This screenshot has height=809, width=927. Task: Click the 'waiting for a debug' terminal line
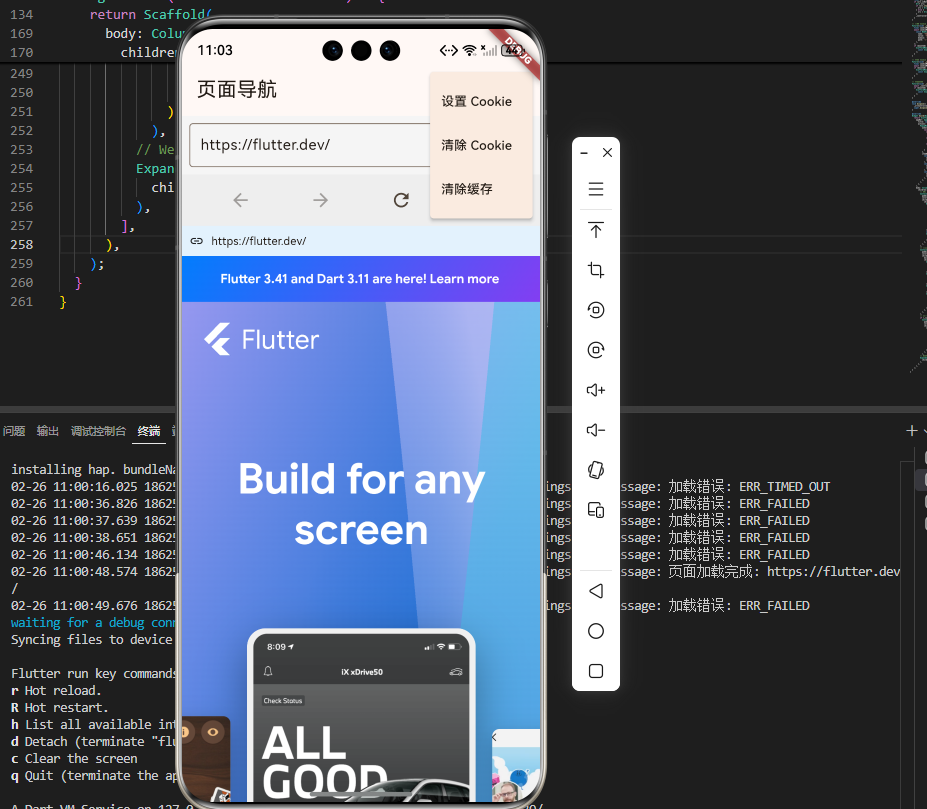click(93, 622)
